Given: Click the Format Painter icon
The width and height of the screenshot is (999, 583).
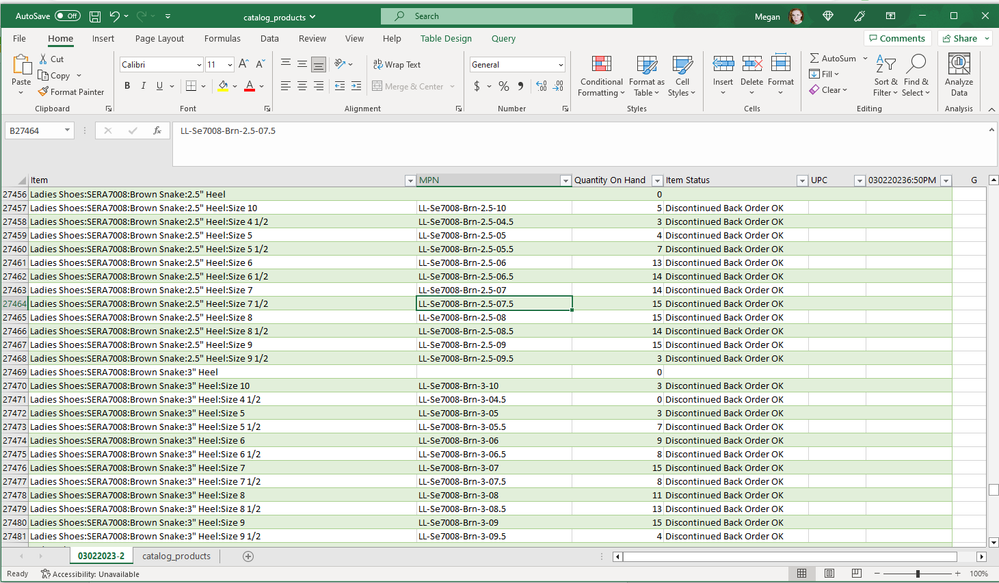Looking at the screenshot, I should [x=44, y=92].
